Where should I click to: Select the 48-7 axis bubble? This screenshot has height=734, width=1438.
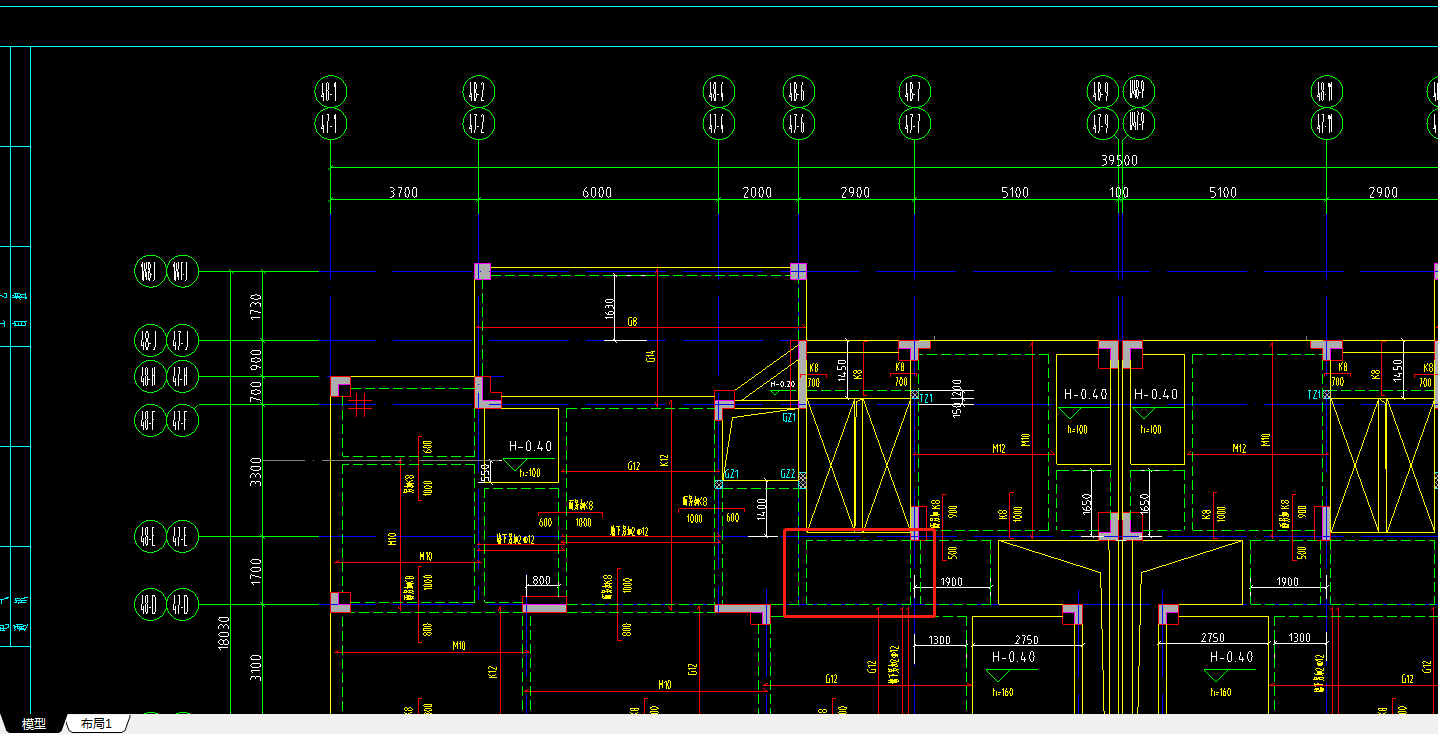pos(913,92)
